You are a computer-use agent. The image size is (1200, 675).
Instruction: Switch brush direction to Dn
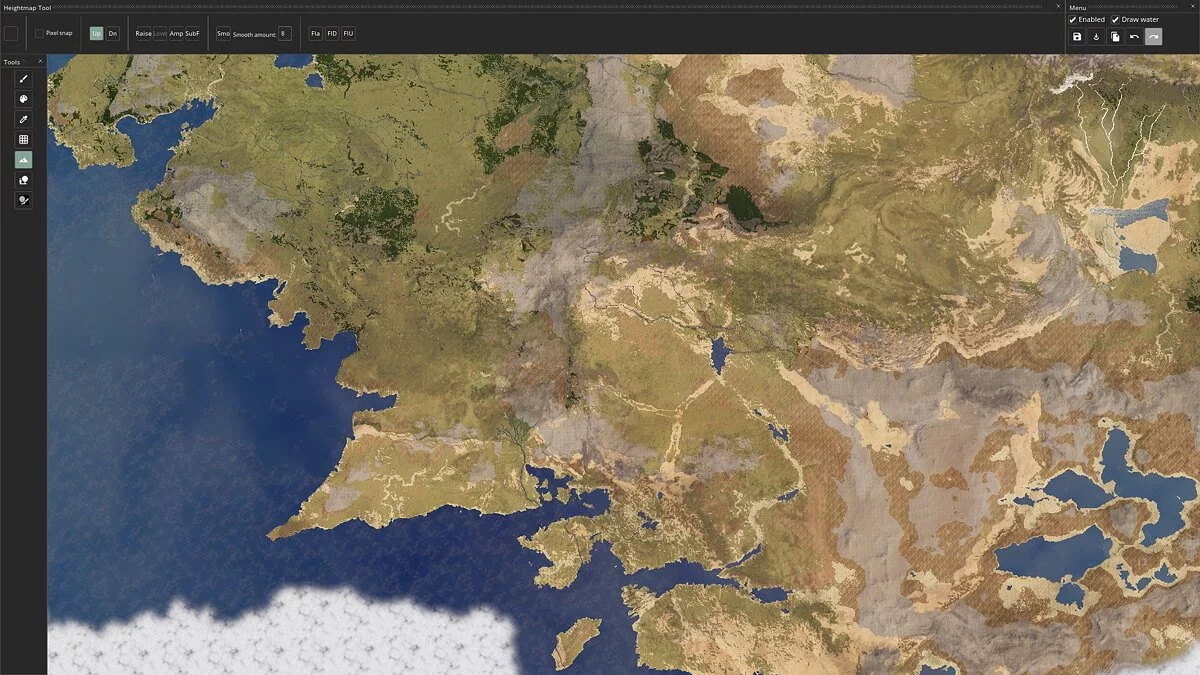112,33
